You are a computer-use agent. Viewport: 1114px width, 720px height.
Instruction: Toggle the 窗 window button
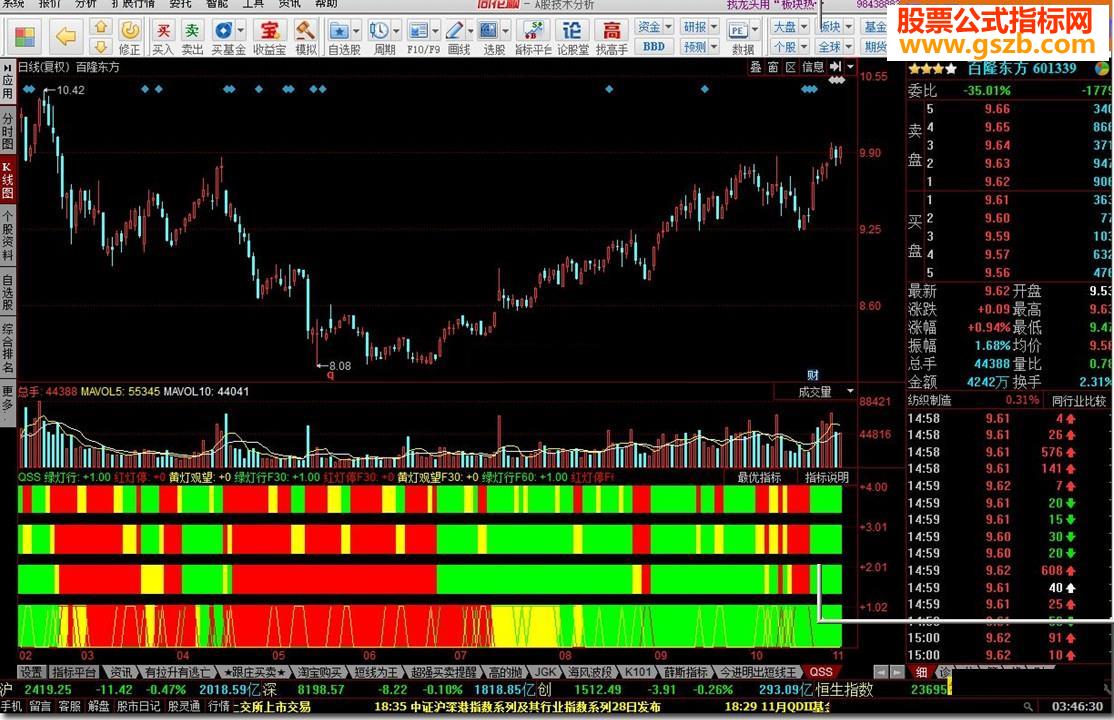tap(773, 67)
